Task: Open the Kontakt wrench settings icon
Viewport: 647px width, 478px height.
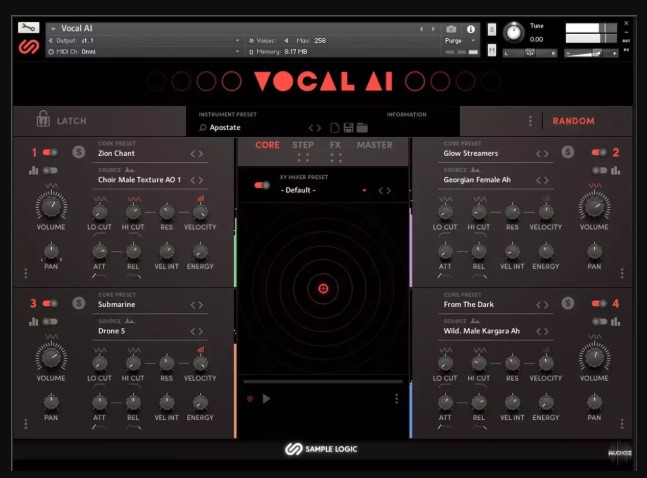Action: (28, 28)
